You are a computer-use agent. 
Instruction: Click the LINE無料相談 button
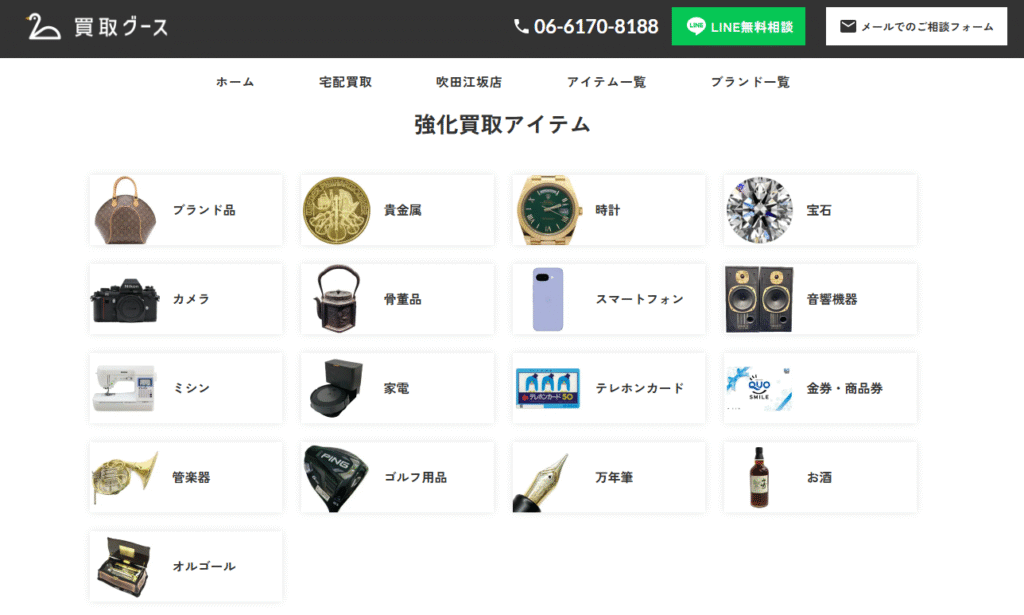(738, 26)
